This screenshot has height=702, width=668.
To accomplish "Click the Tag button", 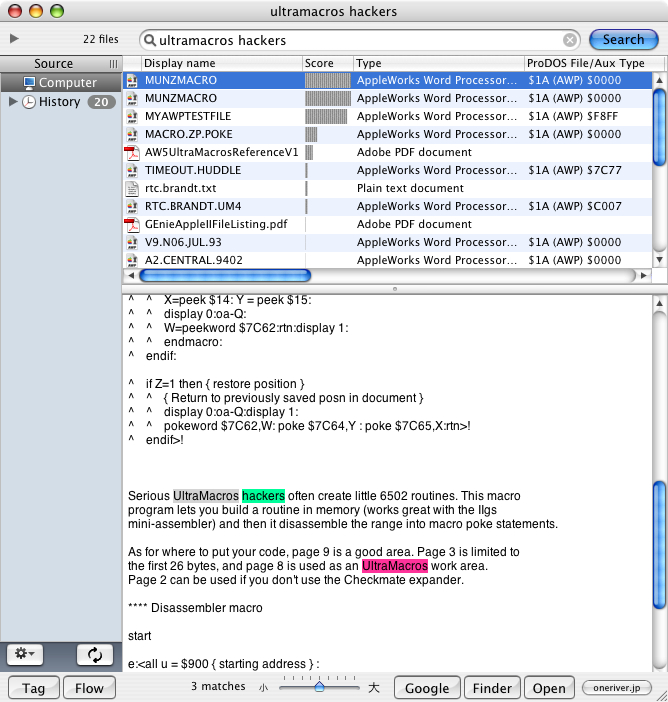I will (x=33, y=688).
